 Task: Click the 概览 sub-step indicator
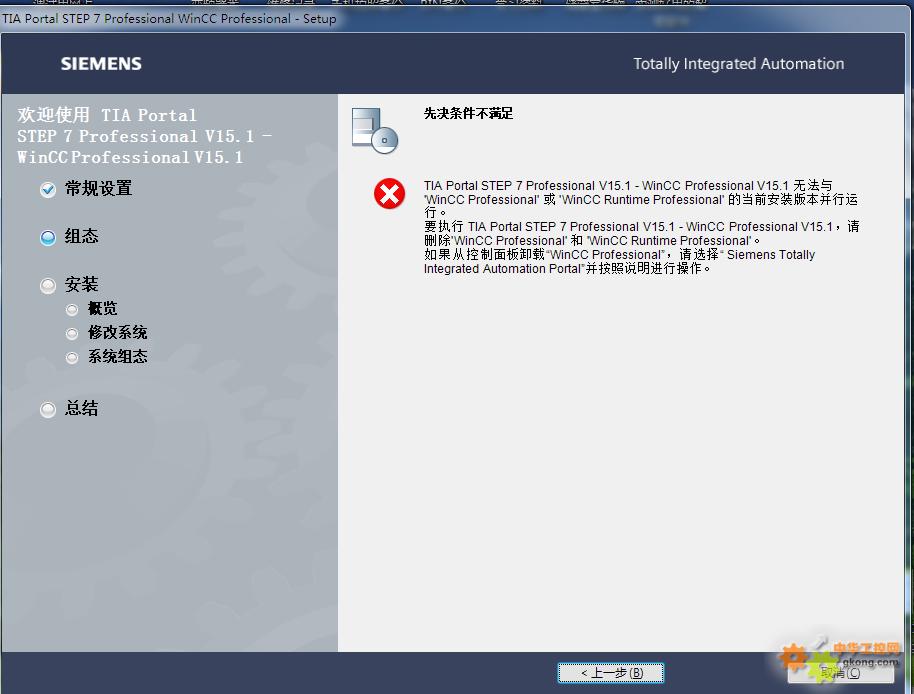[x=72, y=309]
